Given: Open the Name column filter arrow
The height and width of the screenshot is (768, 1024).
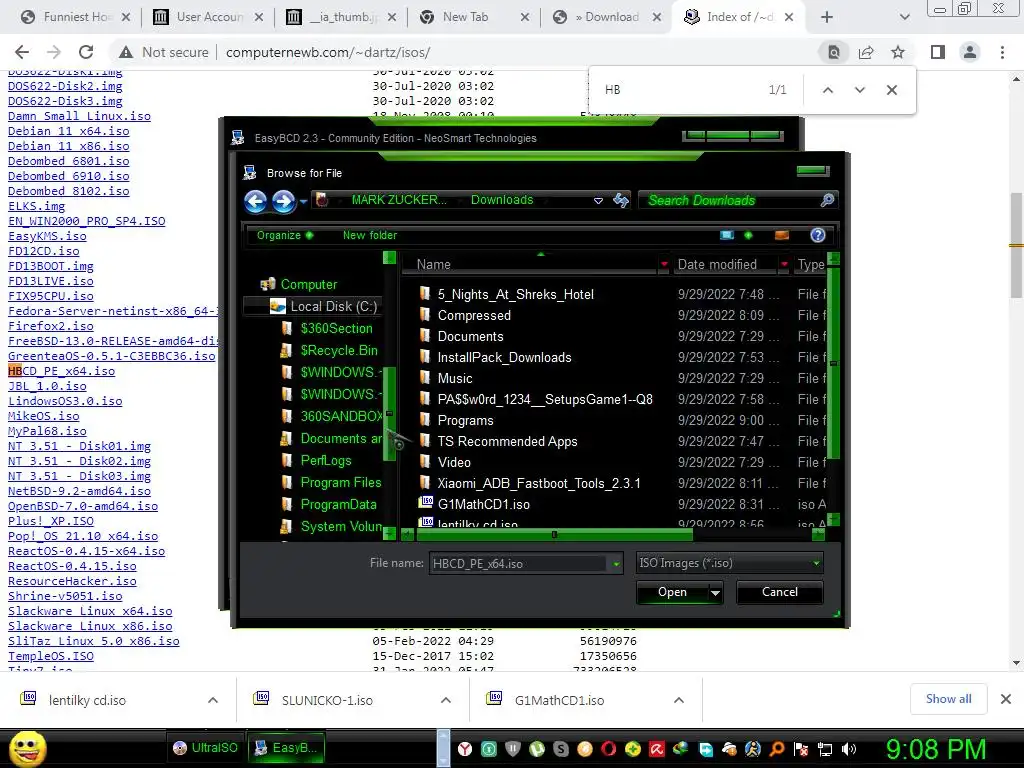Looking at the screenshot, I should [x=664, y=264].
